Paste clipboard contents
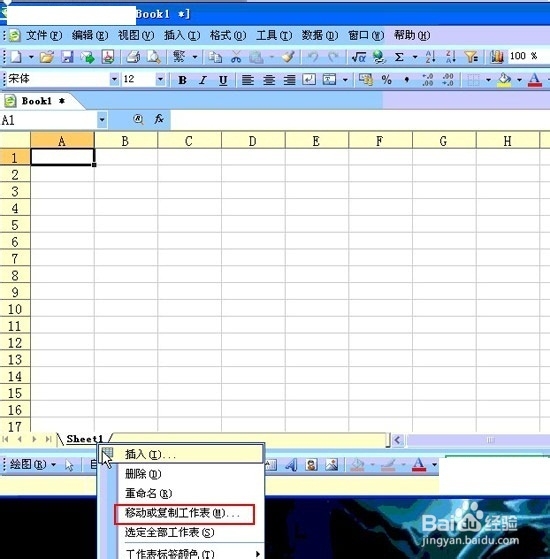 tap(256, 57)
